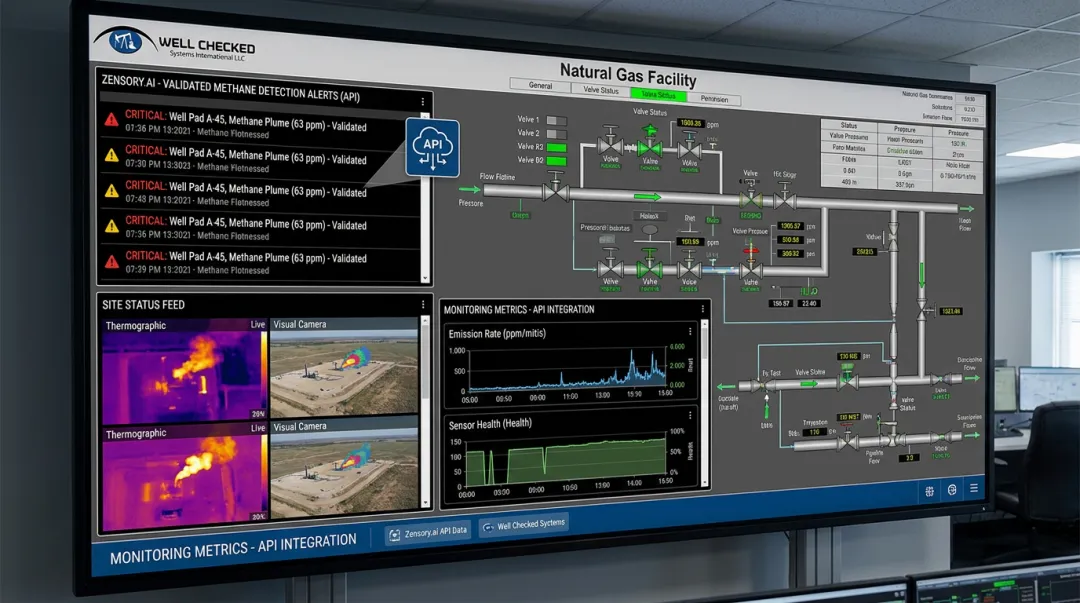The height and width of the screenshot is (603, 1080).
Task: Click yellow warning triangle on 07:36 PM alert
Action: [112, 225]
